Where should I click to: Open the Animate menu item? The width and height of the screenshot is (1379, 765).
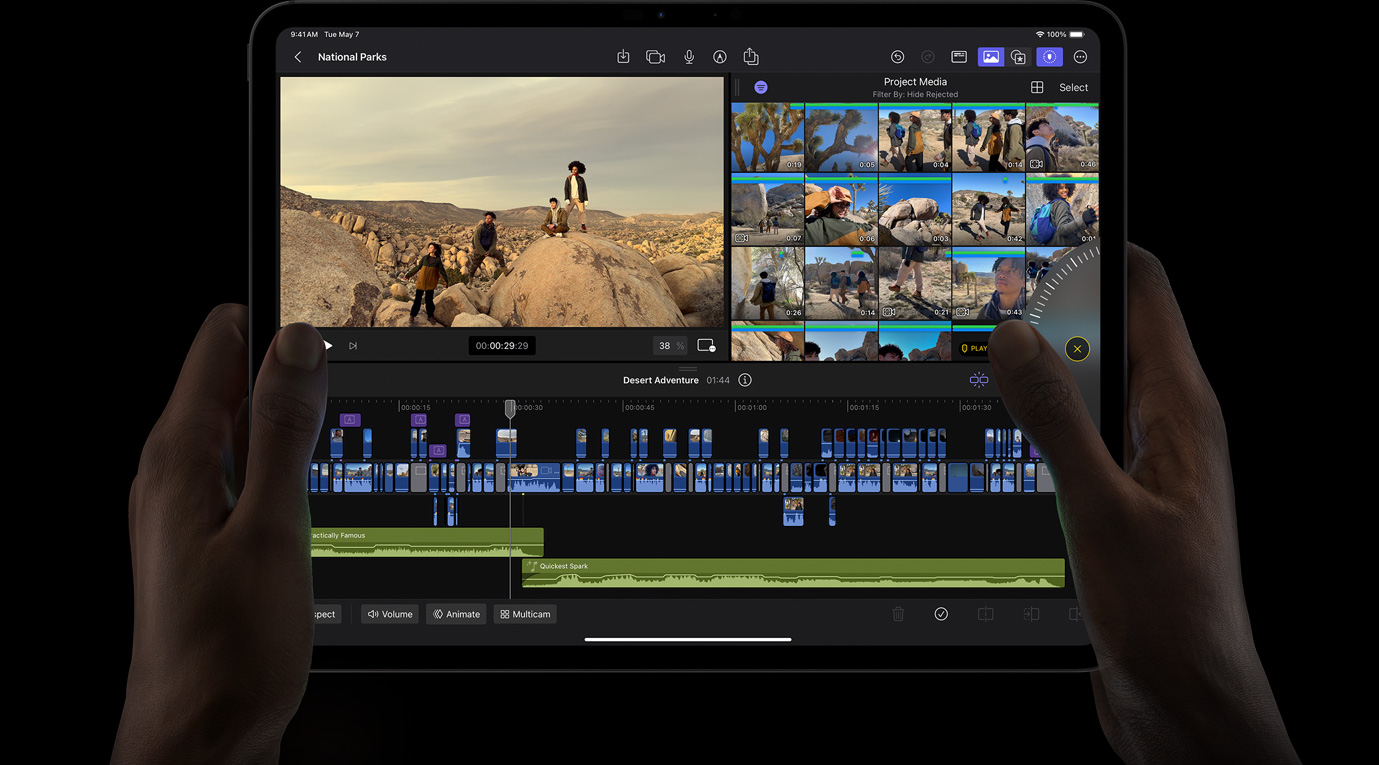[x=456, y=613]
